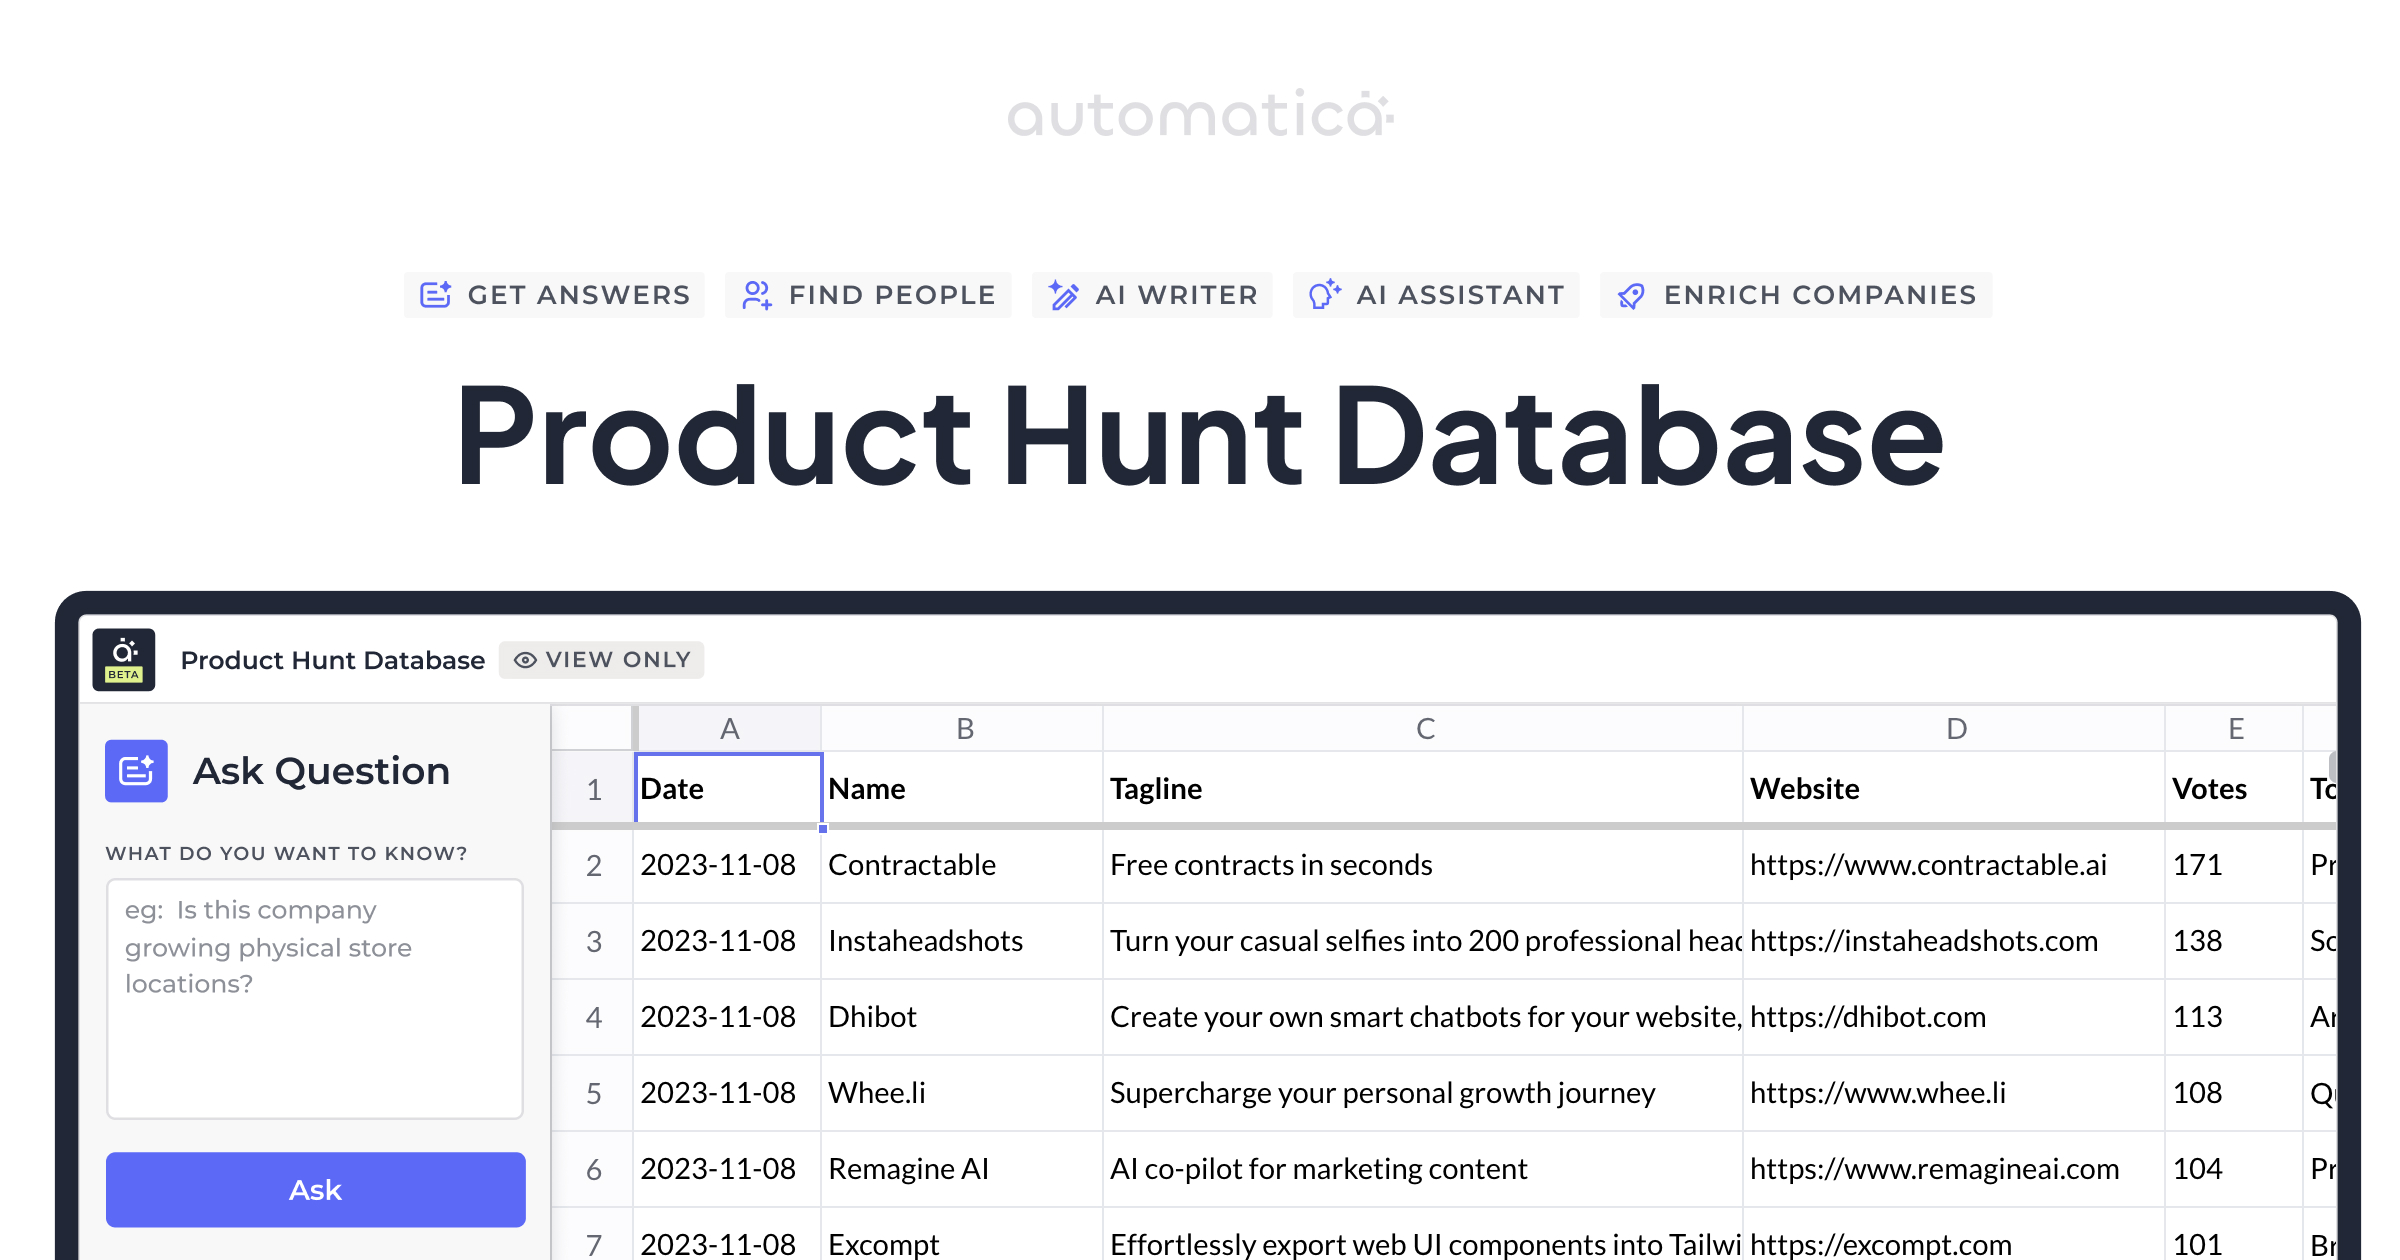Select column B header
This screenshot has width=2400, height=1260.
(964, 729)
